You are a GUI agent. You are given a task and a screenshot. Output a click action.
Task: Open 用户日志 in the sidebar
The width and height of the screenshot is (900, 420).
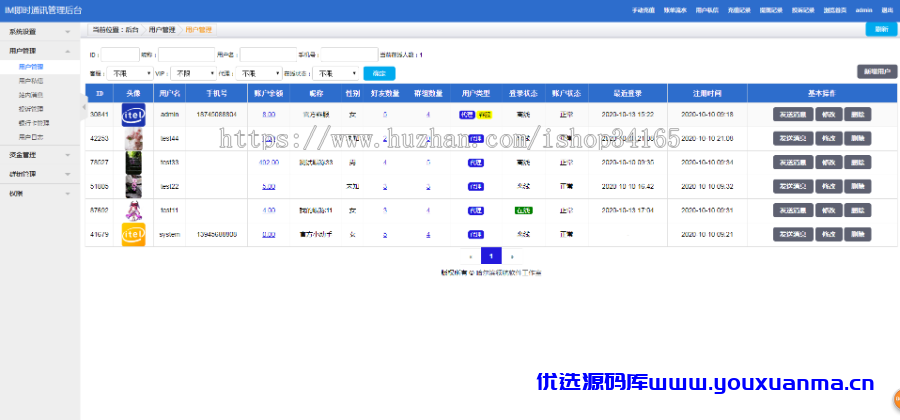[31, 137]
